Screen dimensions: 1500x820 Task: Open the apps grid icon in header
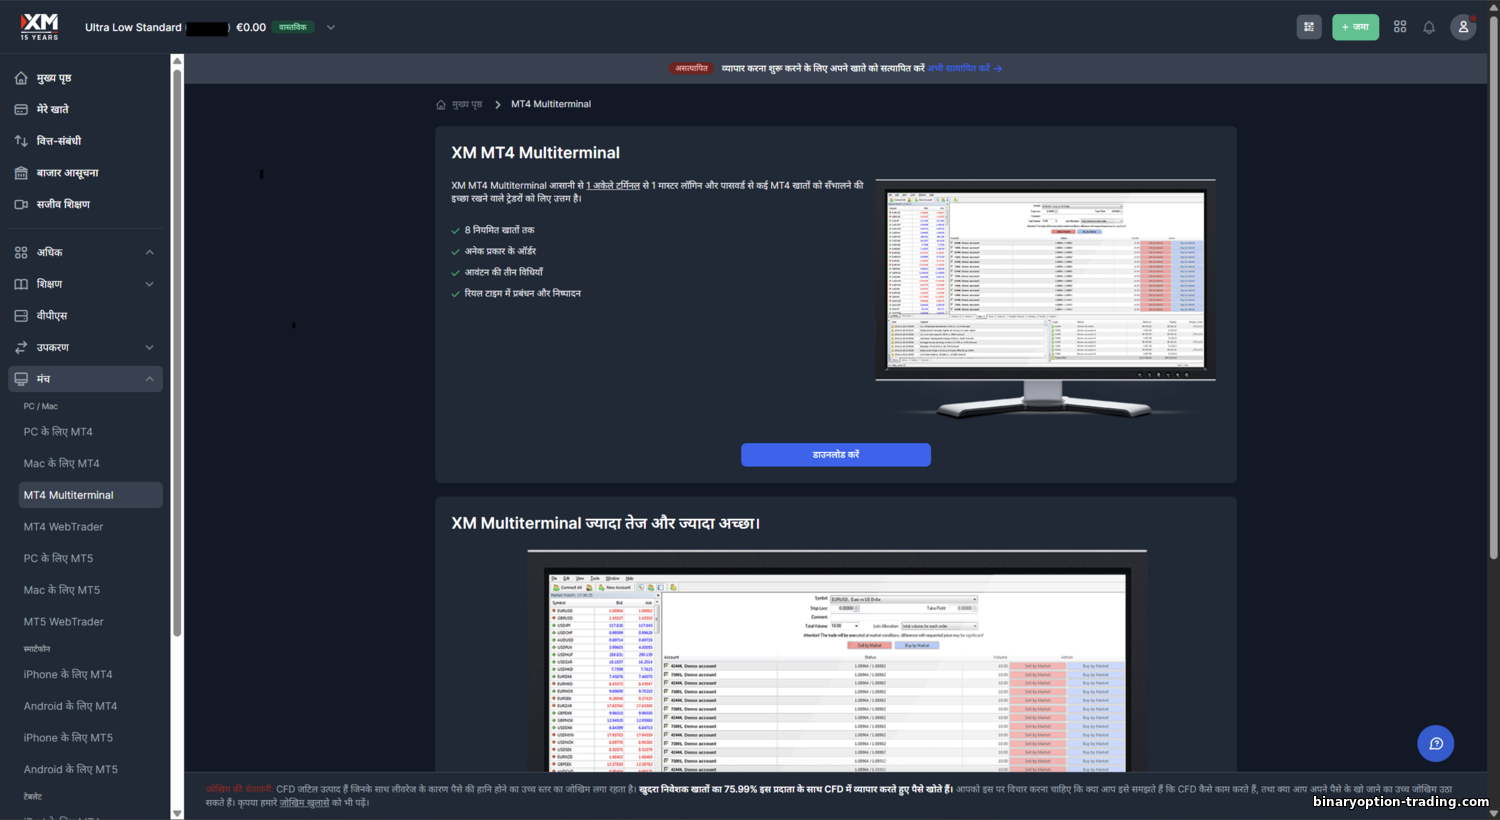point(1399,27)
